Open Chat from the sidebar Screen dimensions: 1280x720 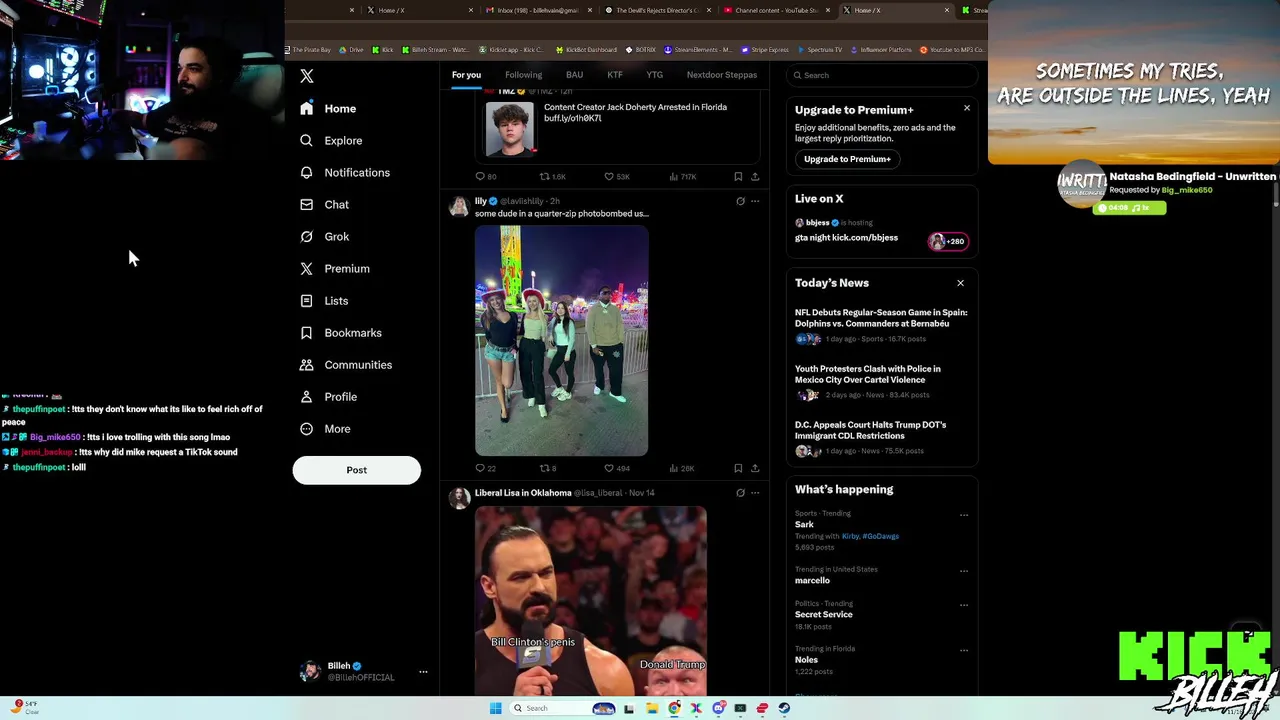click(x=324, y=204)
